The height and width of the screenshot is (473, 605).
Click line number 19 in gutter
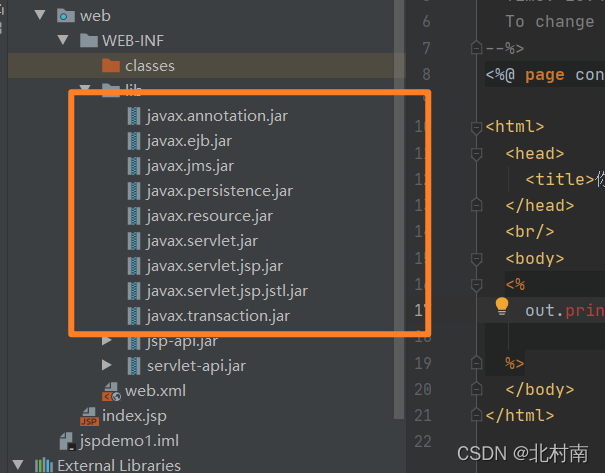pyautogui.click(x=422, y=363)
